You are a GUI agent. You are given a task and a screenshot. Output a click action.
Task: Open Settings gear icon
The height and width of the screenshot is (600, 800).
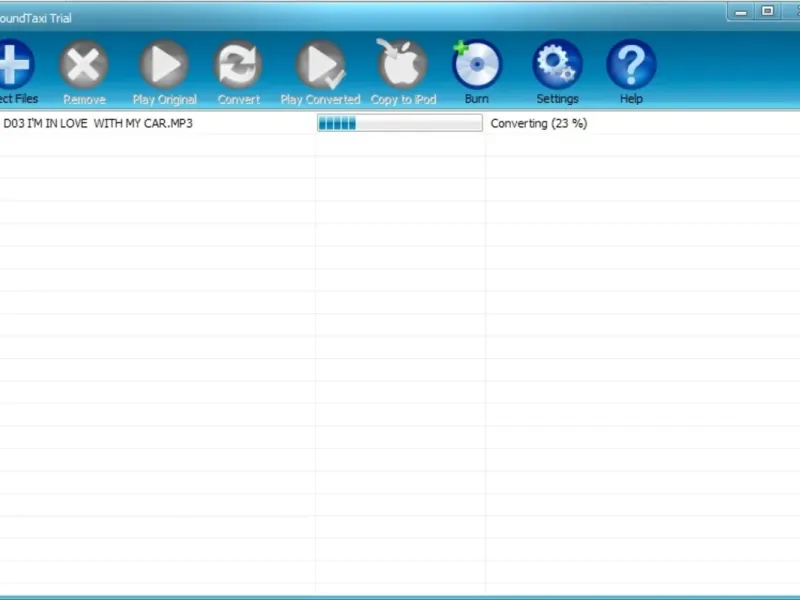[x=557, y=64]
